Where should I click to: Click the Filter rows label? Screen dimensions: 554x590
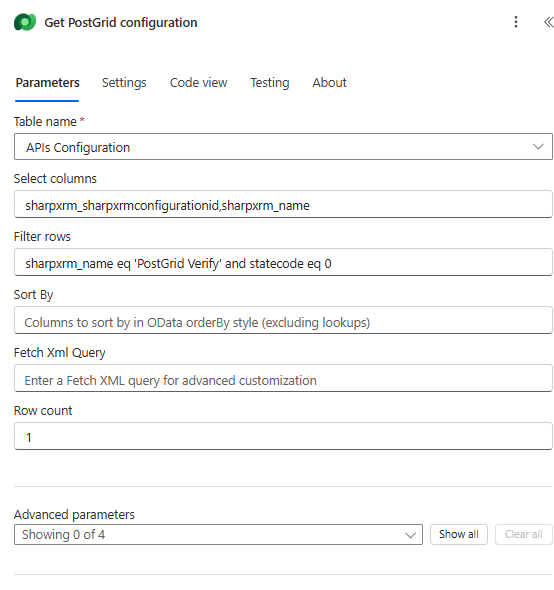42,237
